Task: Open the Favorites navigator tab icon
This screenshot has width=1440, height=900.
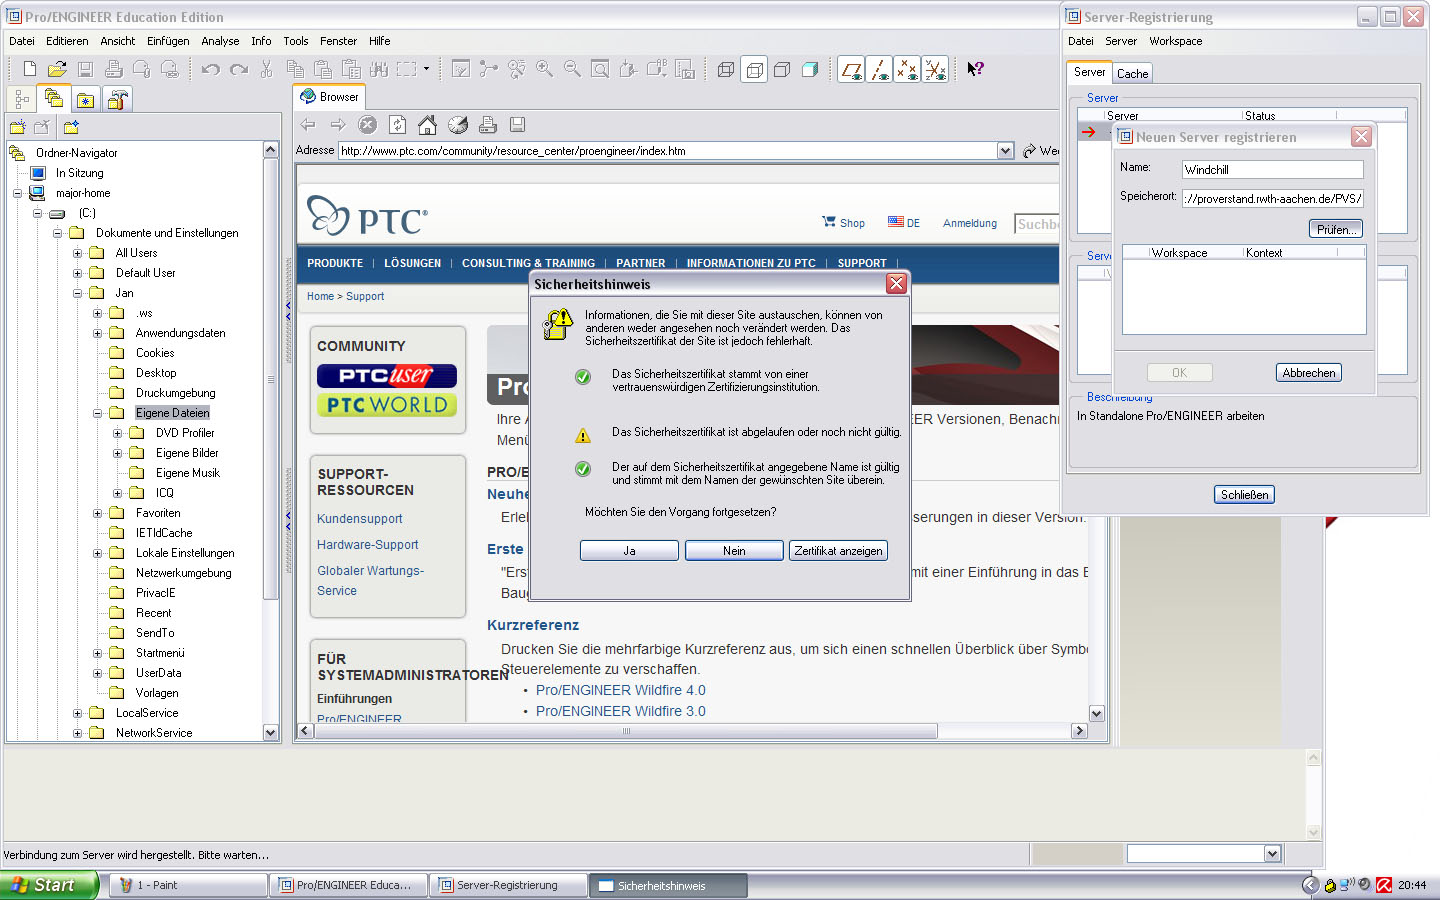Action: click(86, 100)
